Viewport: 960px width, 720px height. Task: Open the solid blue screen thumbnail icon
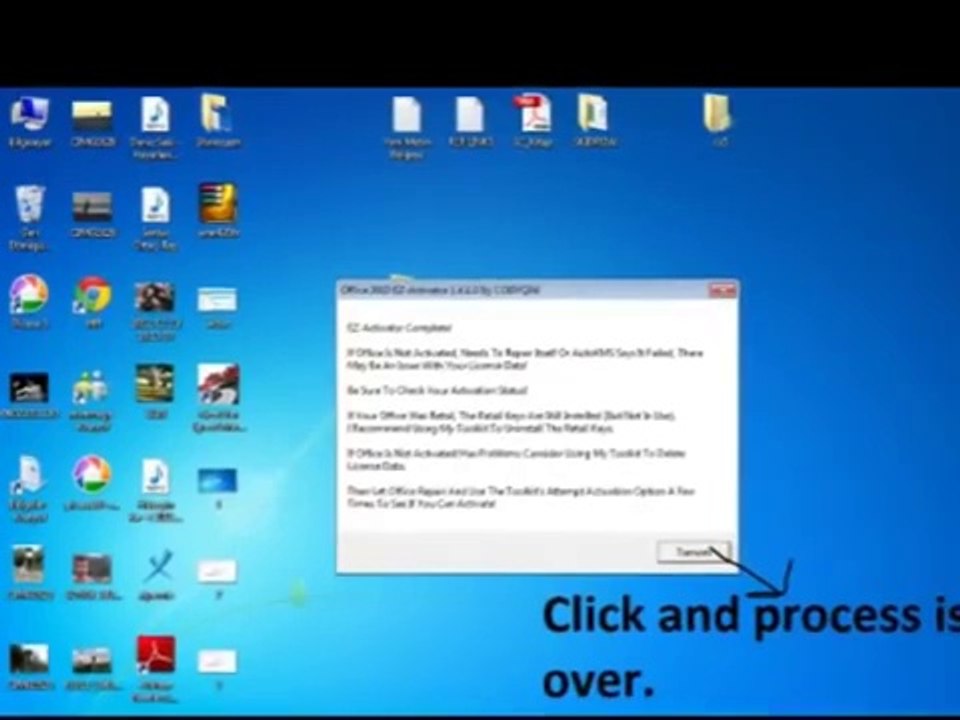[x=217, y=487]
